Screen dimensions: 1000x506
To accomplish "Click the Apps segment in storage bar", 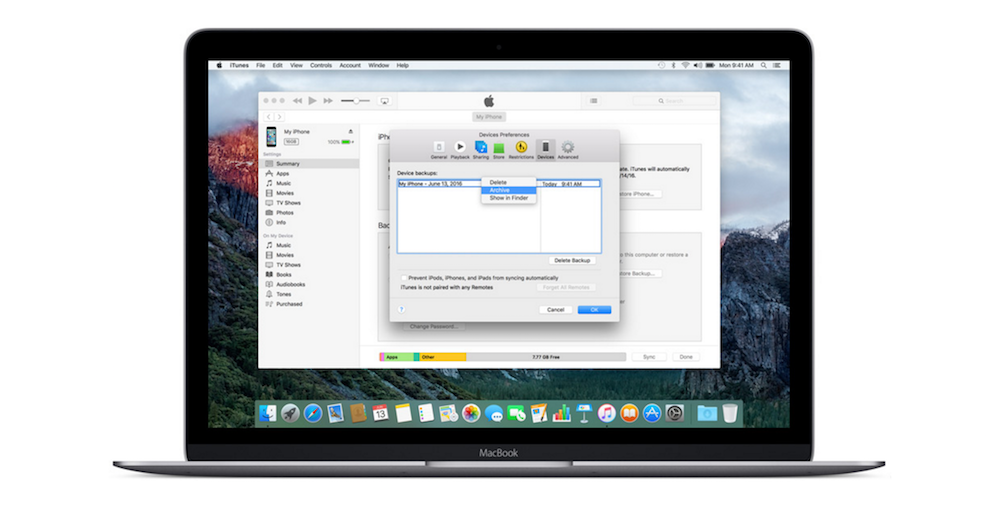I will (399, 357).
